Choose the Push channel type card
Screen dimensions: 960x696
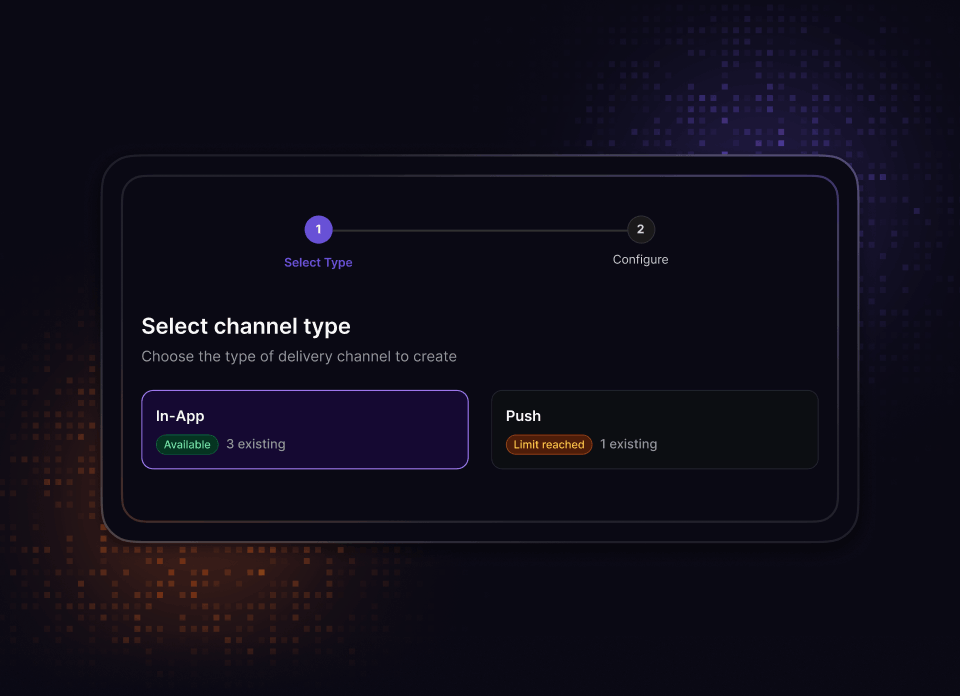pos(654,430)
